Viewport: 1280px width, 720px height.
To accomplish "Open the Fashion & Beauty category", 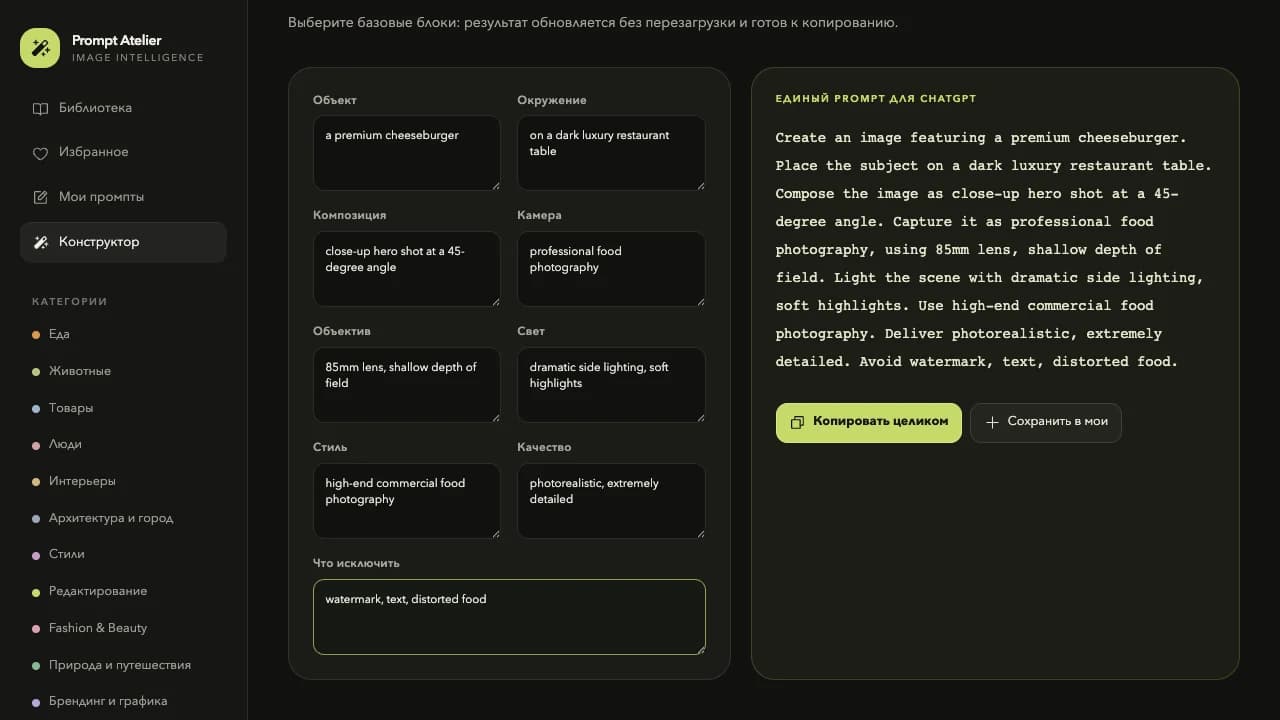I will [123, 628].
